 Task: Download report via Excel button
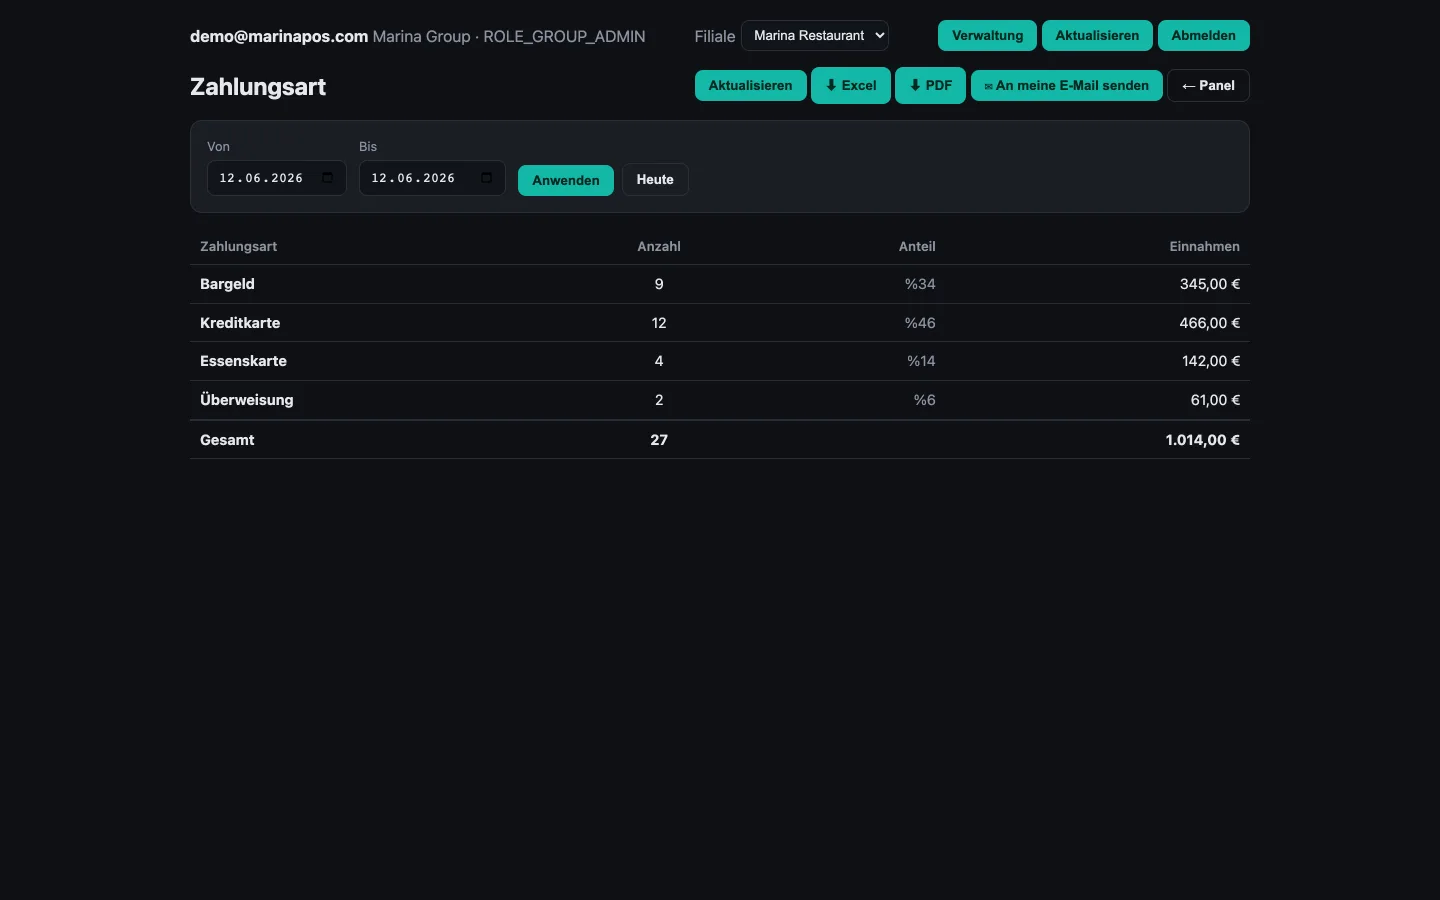pos(851,86)
